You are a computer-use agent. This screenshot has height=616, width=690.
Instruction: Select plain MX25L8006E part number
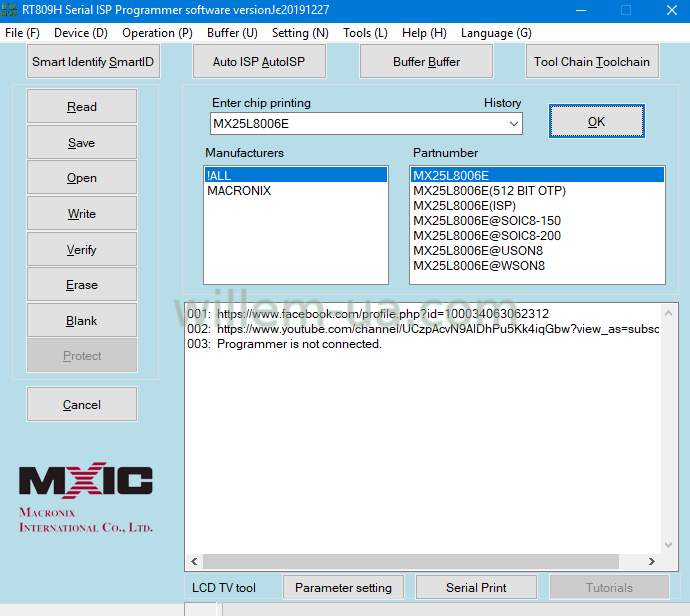tap(537, 175)
